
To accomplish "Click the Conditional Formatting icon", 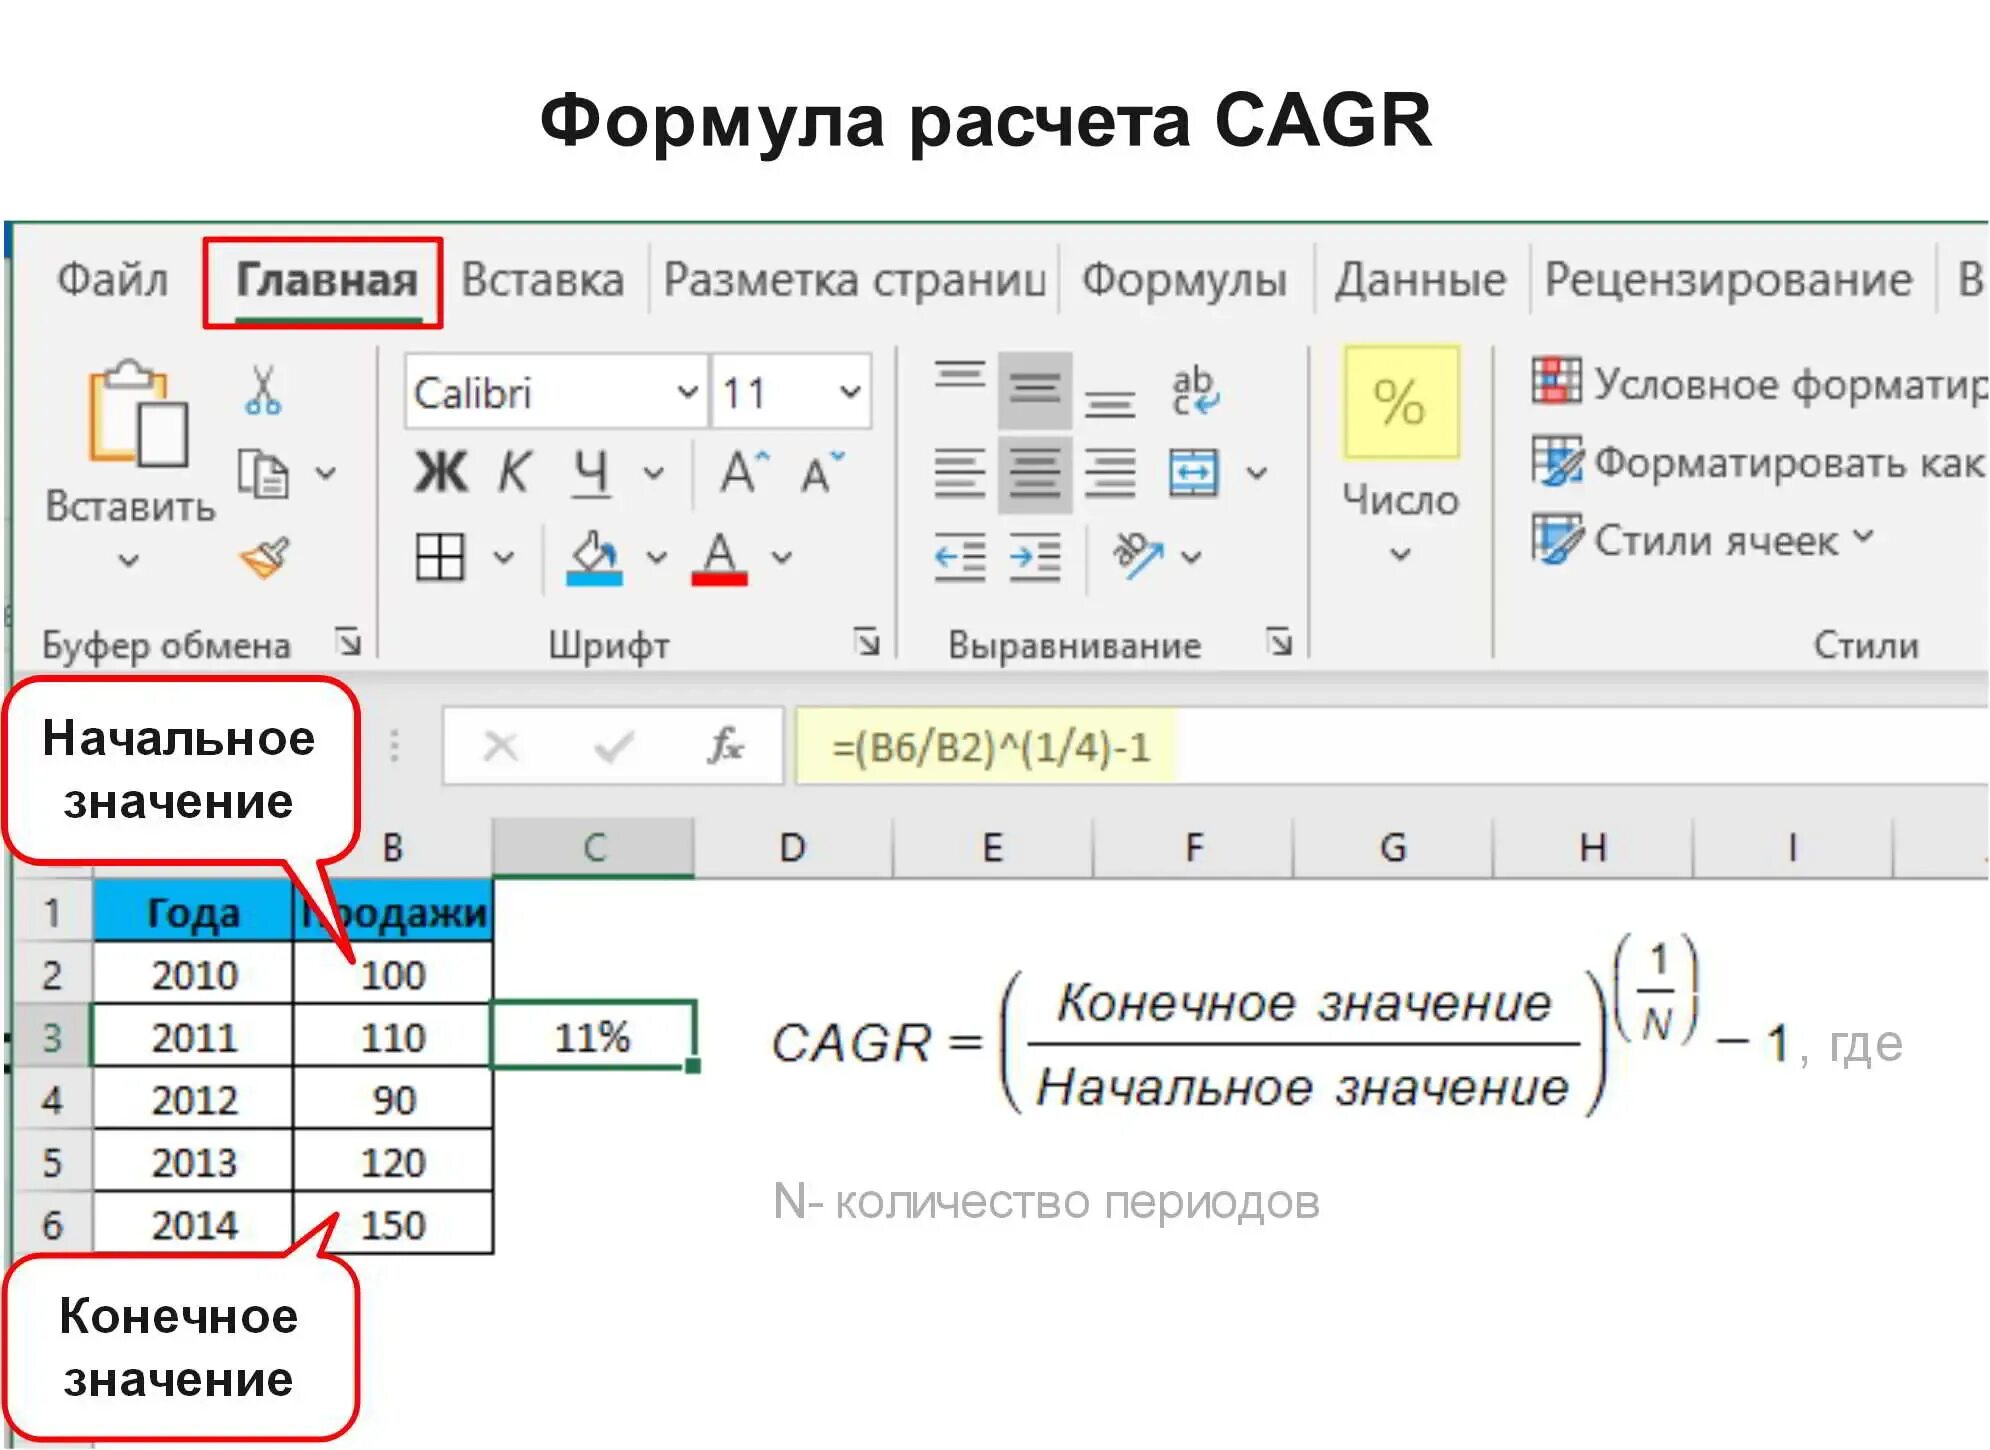I will (1556, 381).
